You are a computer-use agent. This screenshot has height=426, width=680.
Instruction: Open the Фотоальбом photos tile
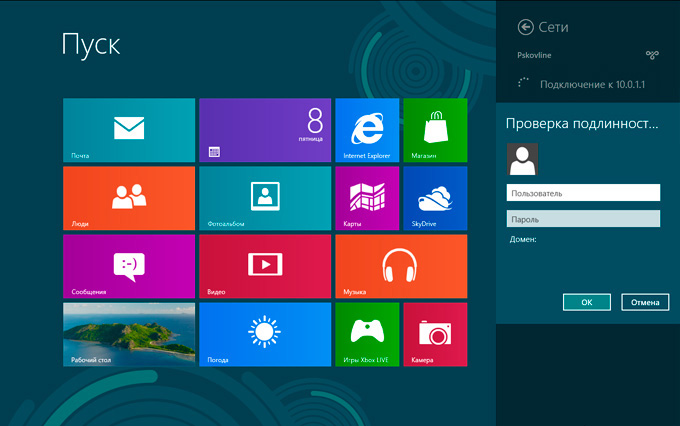point(264,198)
